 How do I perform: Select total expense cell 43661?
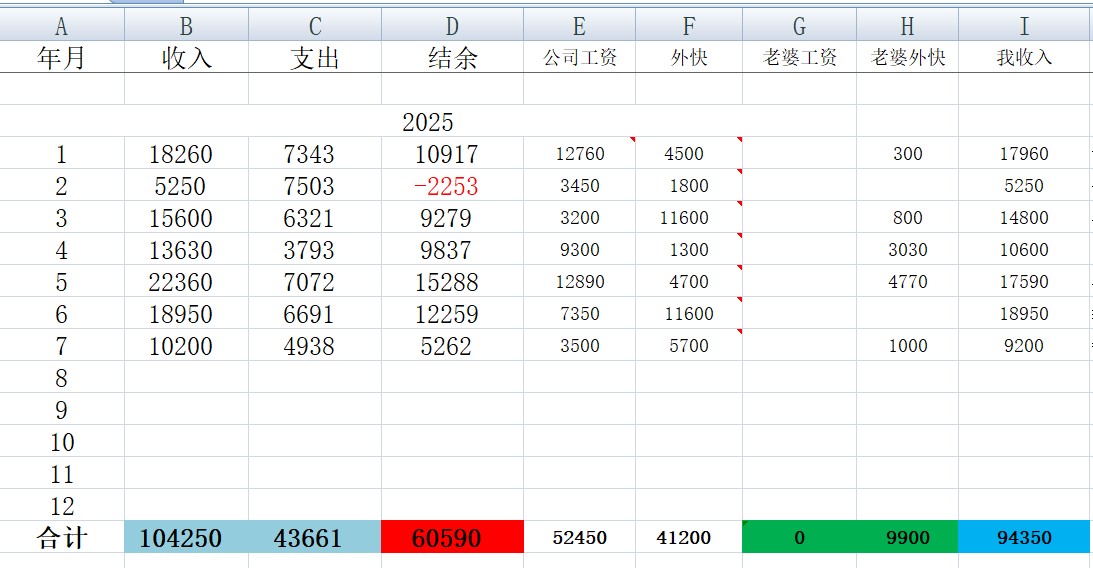(x=315, y=537)
